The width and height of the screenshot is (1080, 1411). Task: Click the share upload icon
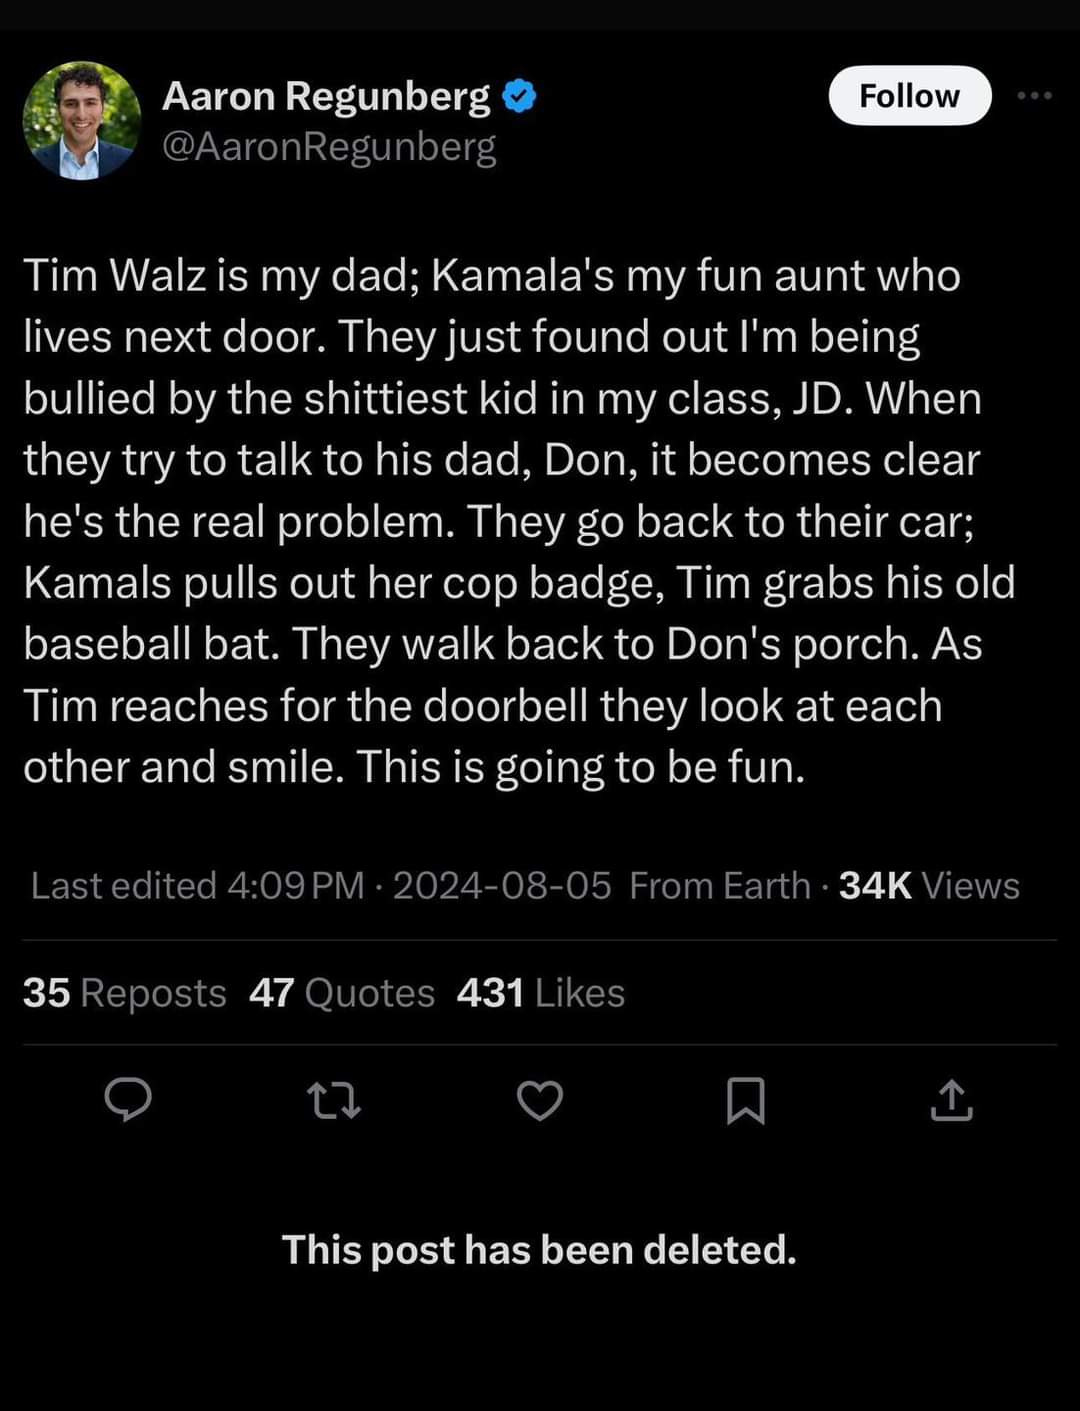pos(951,1101)
